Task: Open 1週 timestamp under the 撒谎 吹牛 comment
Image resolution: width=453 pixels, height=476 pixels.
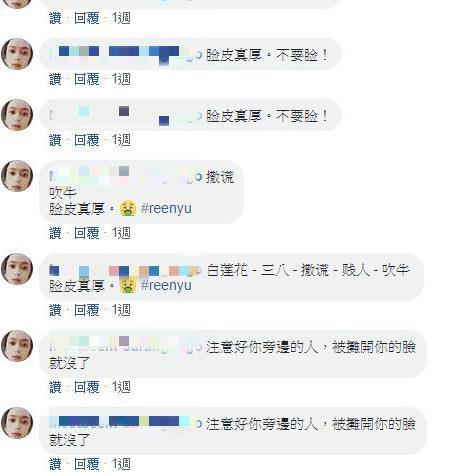Action: pos(121,233)
